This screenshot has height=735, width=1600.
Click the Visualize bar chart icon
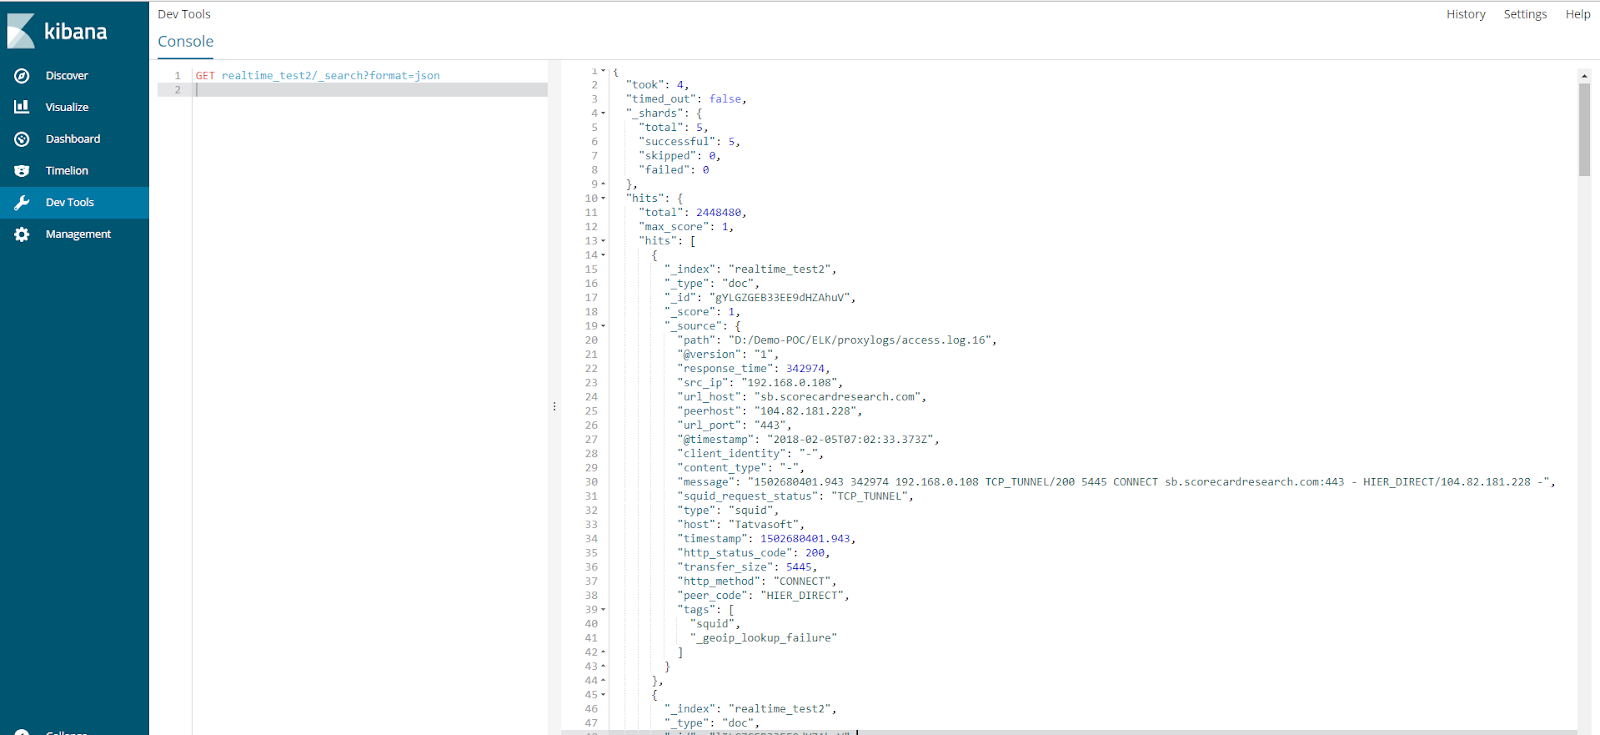tap(22, 107)
